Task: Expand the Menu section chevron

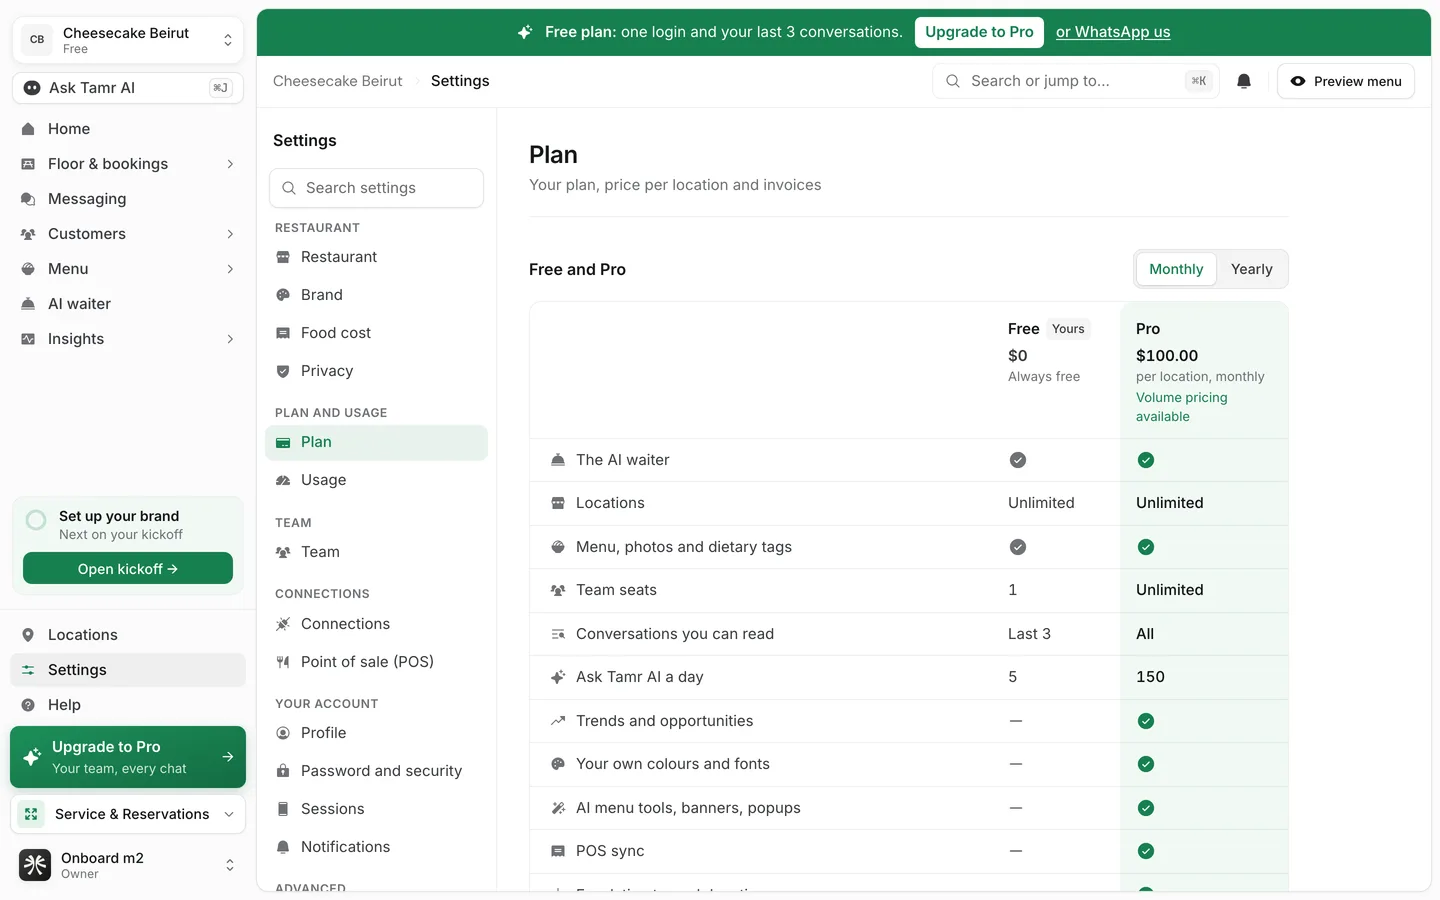Action: [230, 269]
